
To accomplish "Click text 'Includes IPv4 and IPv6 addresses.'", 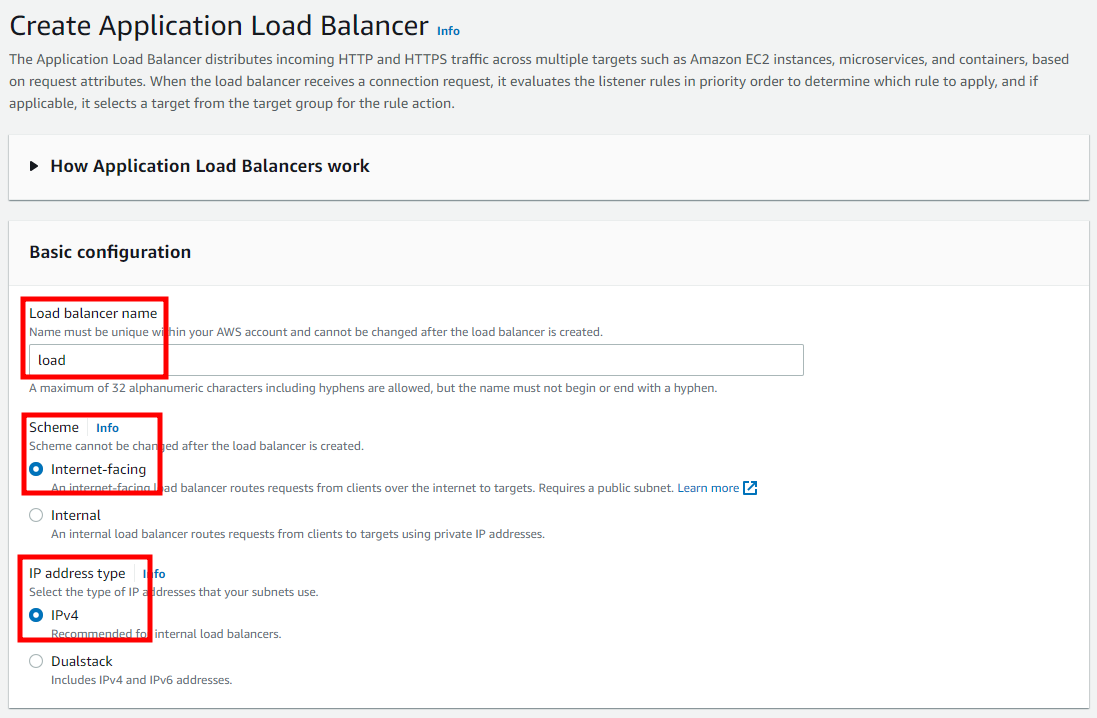I will [141, 680].
